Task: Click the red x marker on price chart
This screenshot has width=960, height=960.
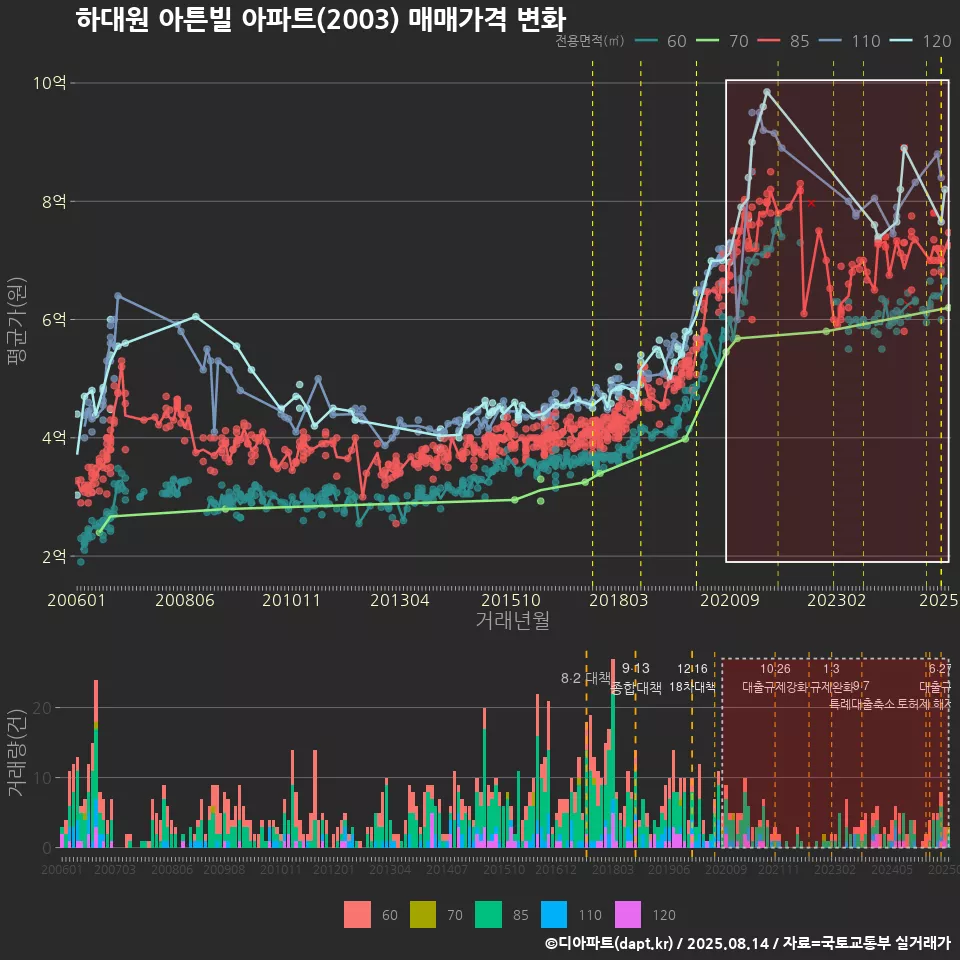Action: 811,203
